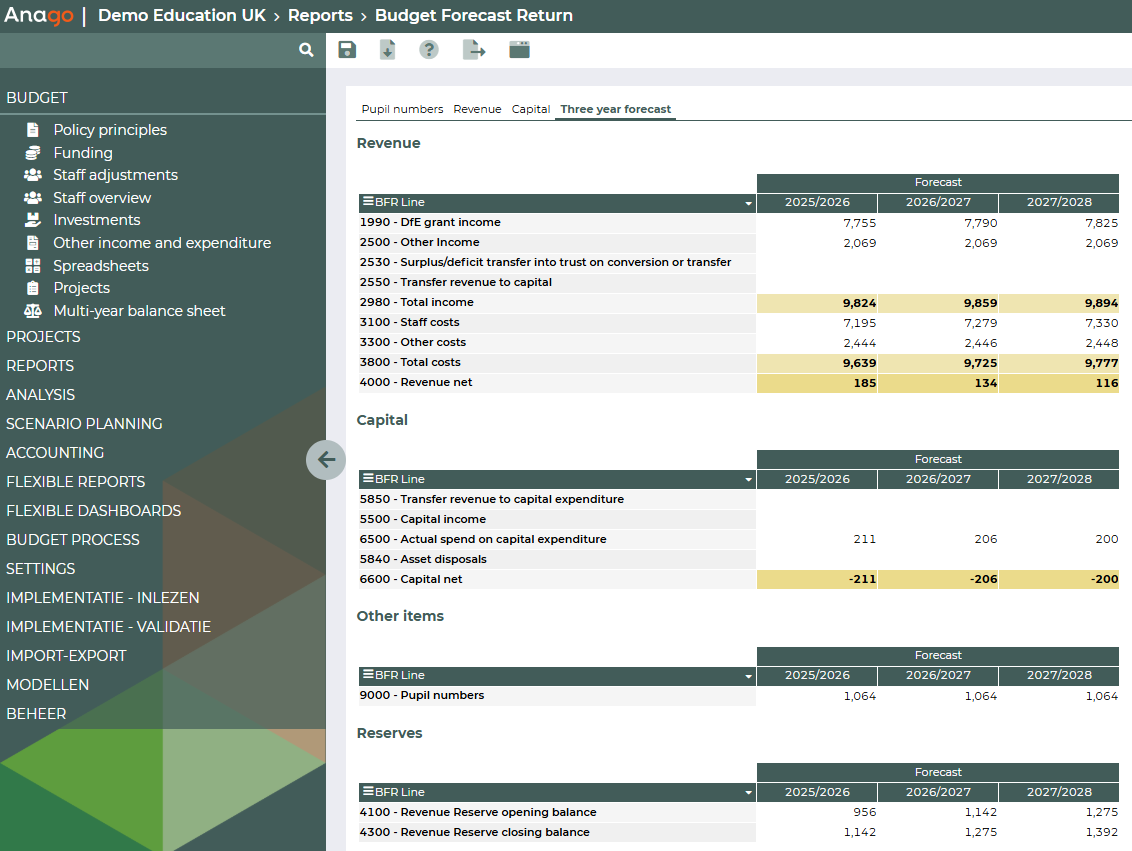The height and width of the screenshot is (851, 1132).
Task: Expand the PROJECTS sidebar section
Action: [x=43, y=337]
